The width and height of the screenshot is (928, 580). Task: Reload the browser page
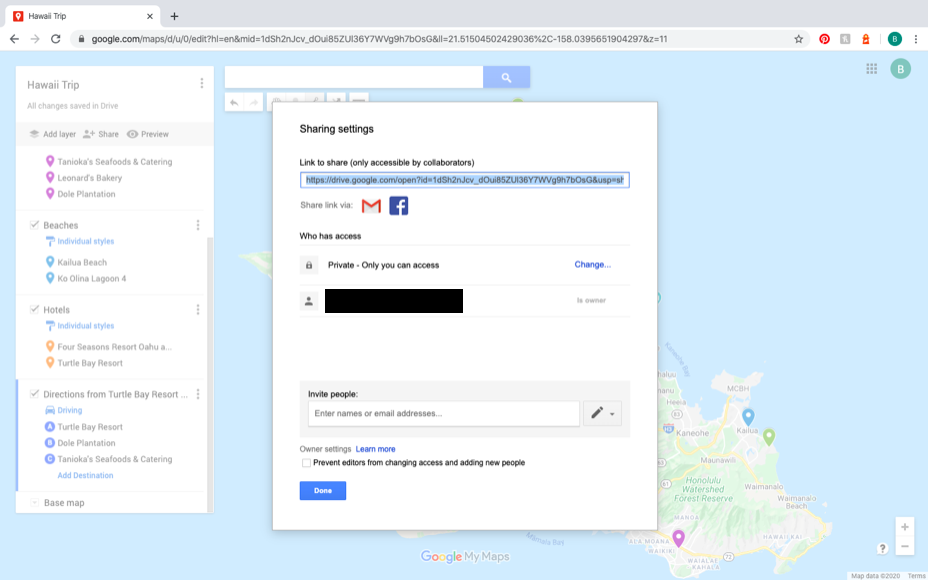[56, 39]
